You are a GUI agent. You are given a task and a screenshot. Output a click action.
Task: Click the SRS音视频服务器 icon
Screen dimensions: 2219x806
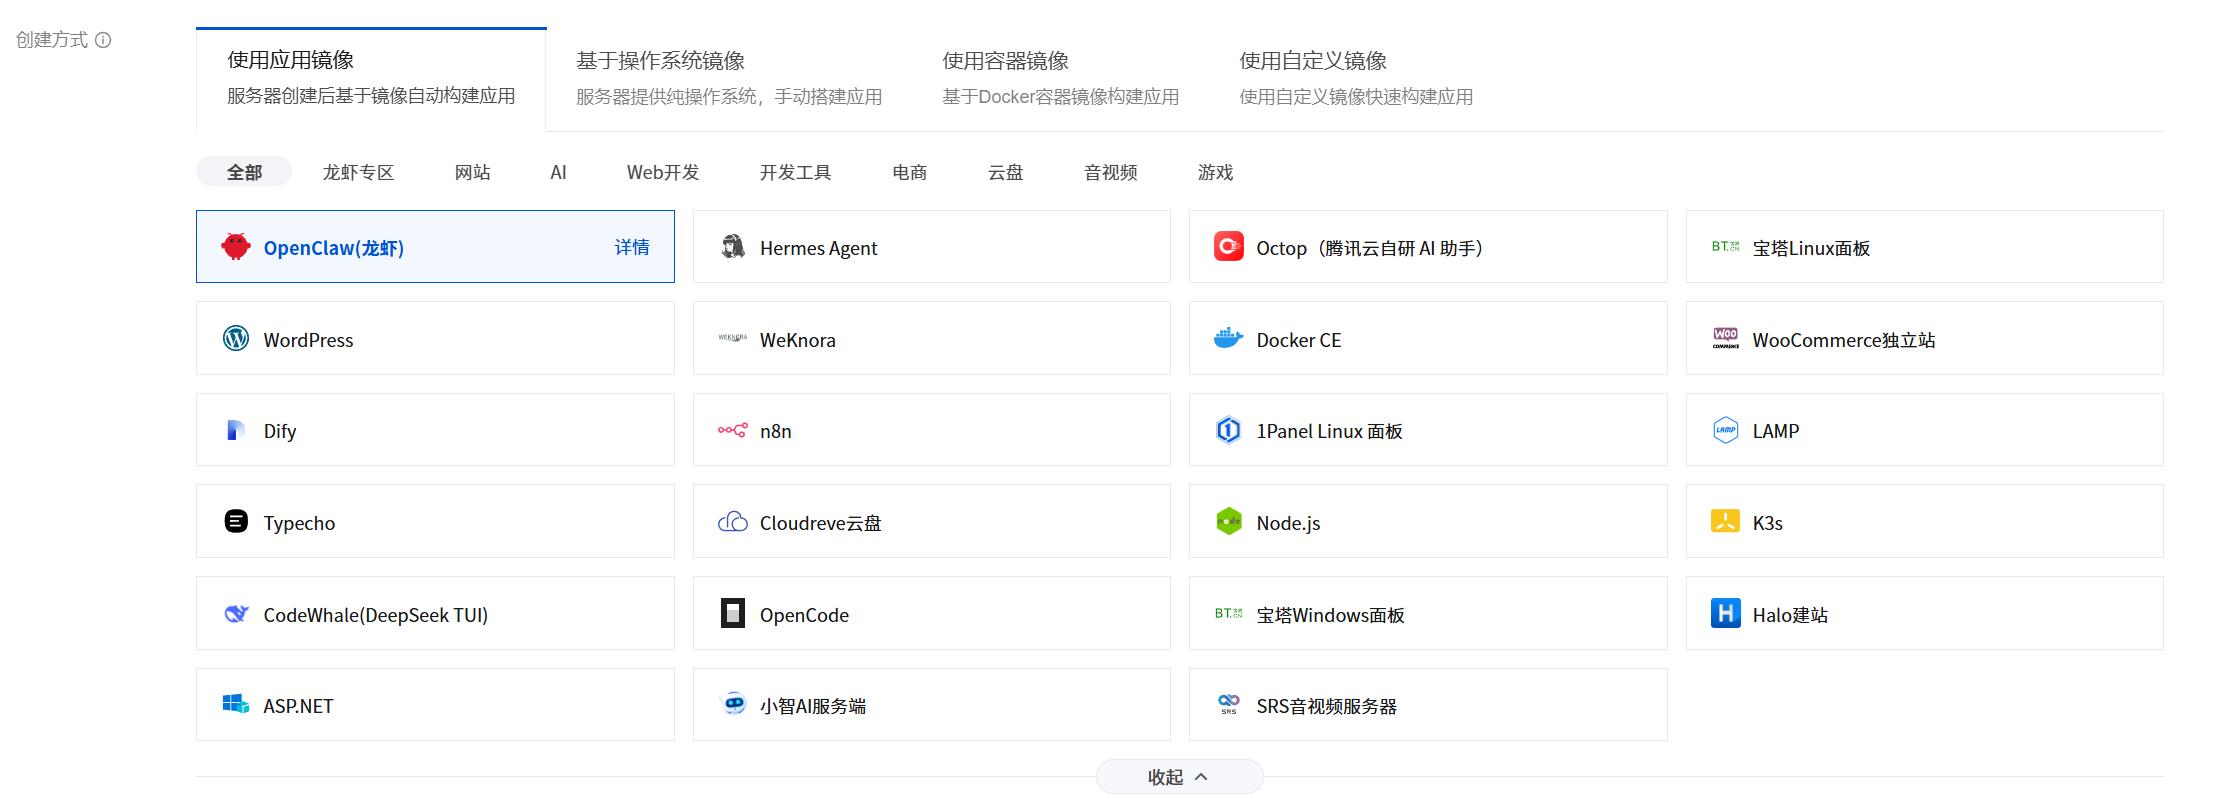[x=1228, y=704]
